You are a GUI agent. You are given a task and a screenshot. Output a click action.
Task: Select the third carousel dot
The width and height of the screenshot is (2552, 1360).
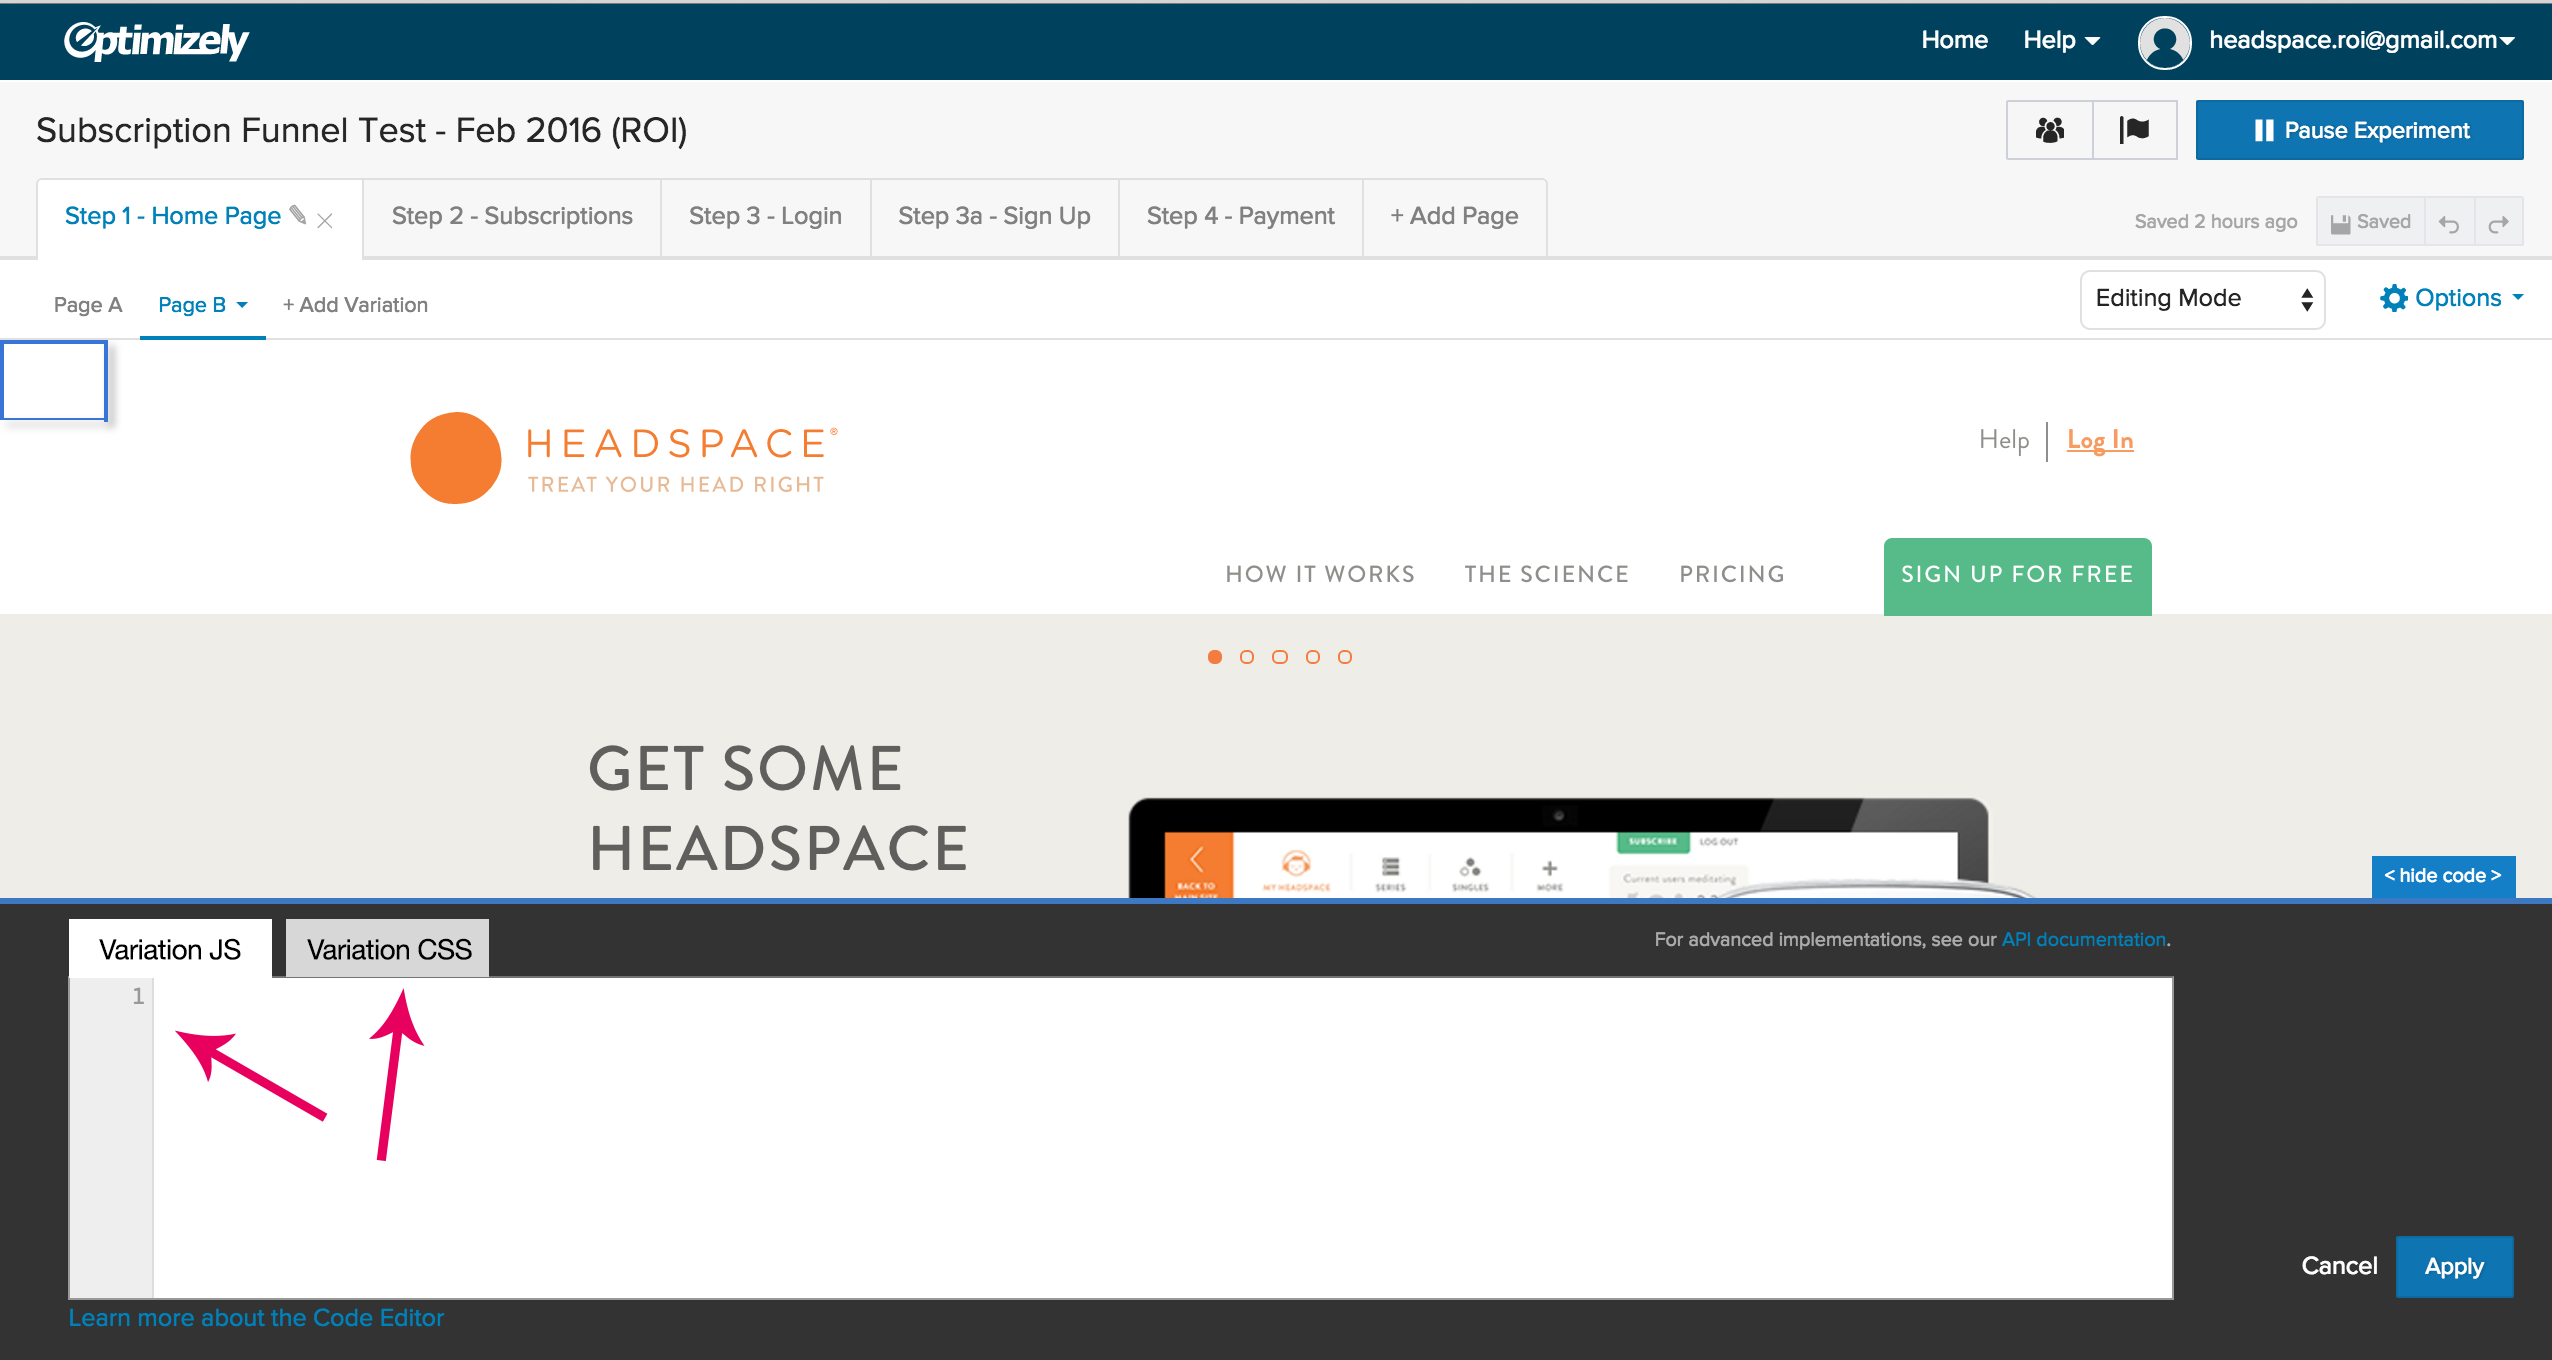click(1280, 657)
